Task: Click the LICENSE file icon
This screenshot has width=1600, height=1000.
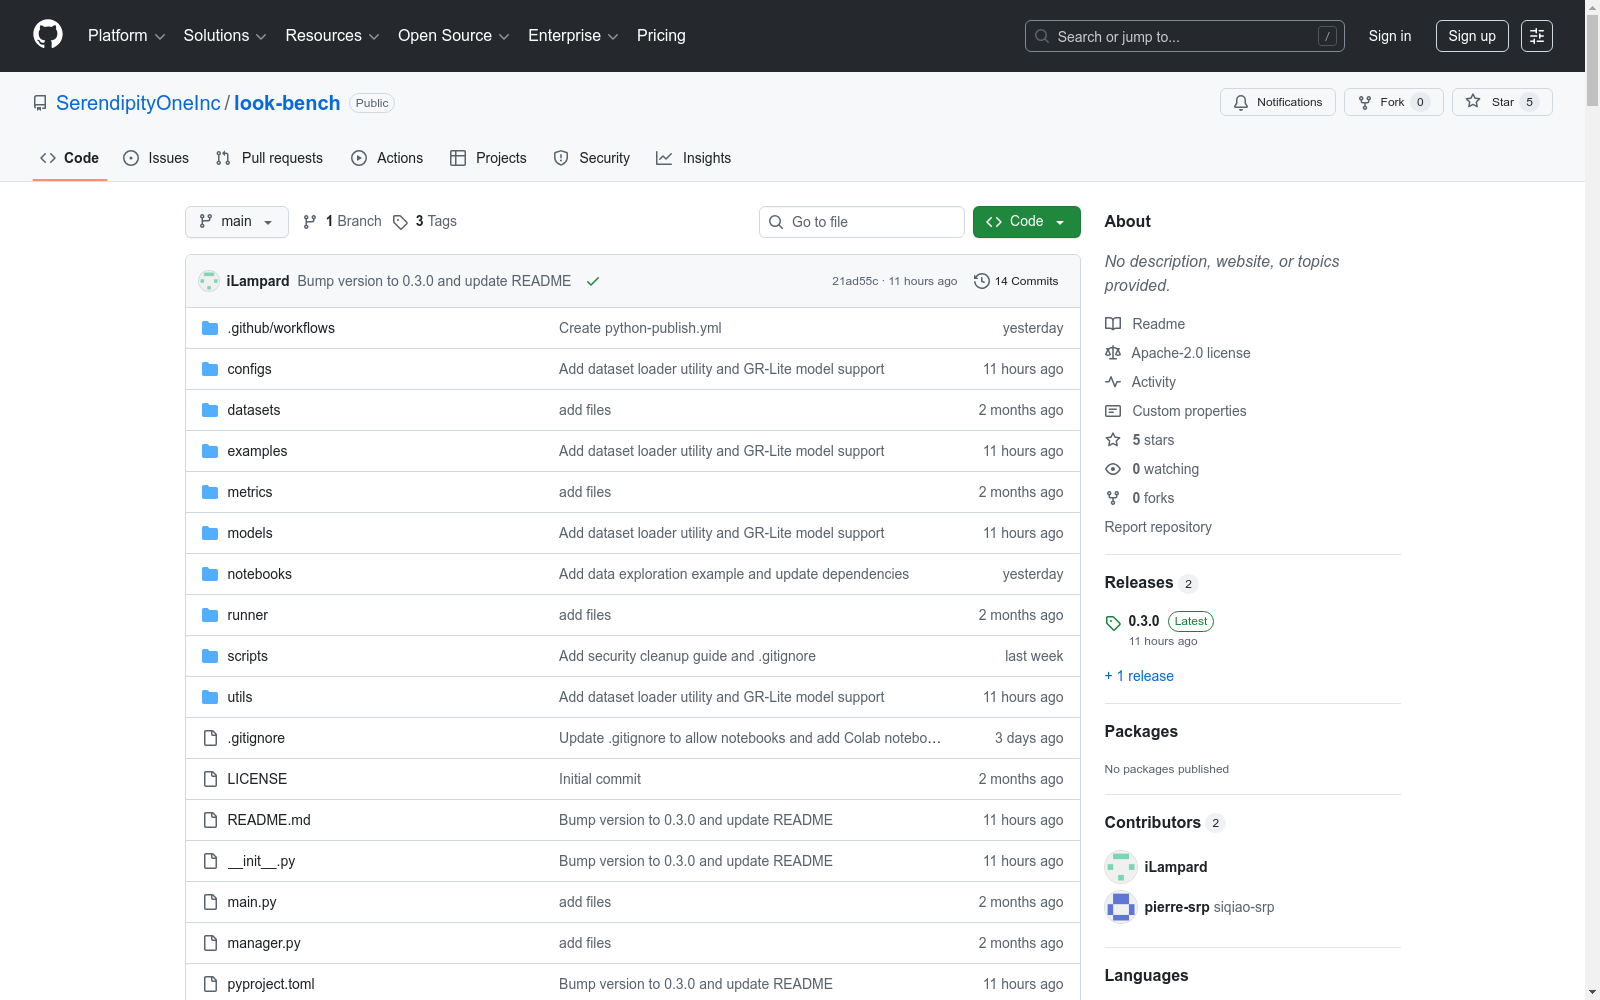Action: pyautogui.click(x=210, y=779)
